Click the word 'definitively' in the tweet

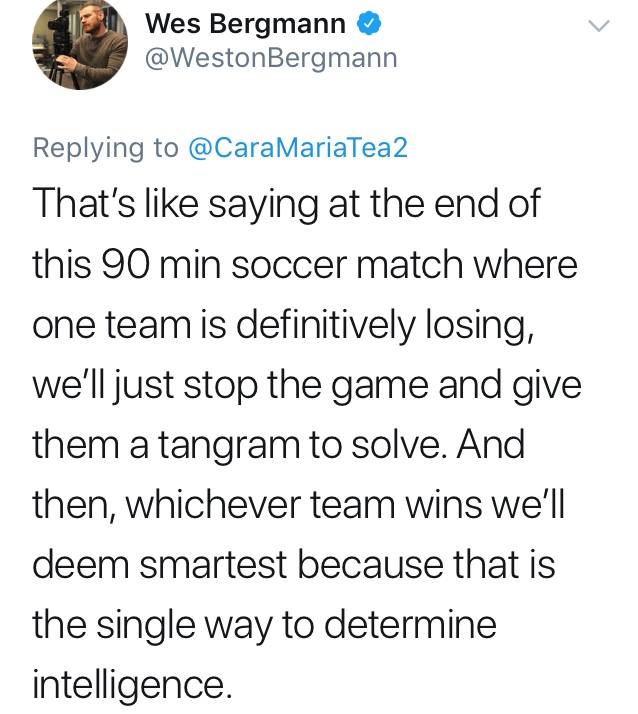(x=326, y=326)
